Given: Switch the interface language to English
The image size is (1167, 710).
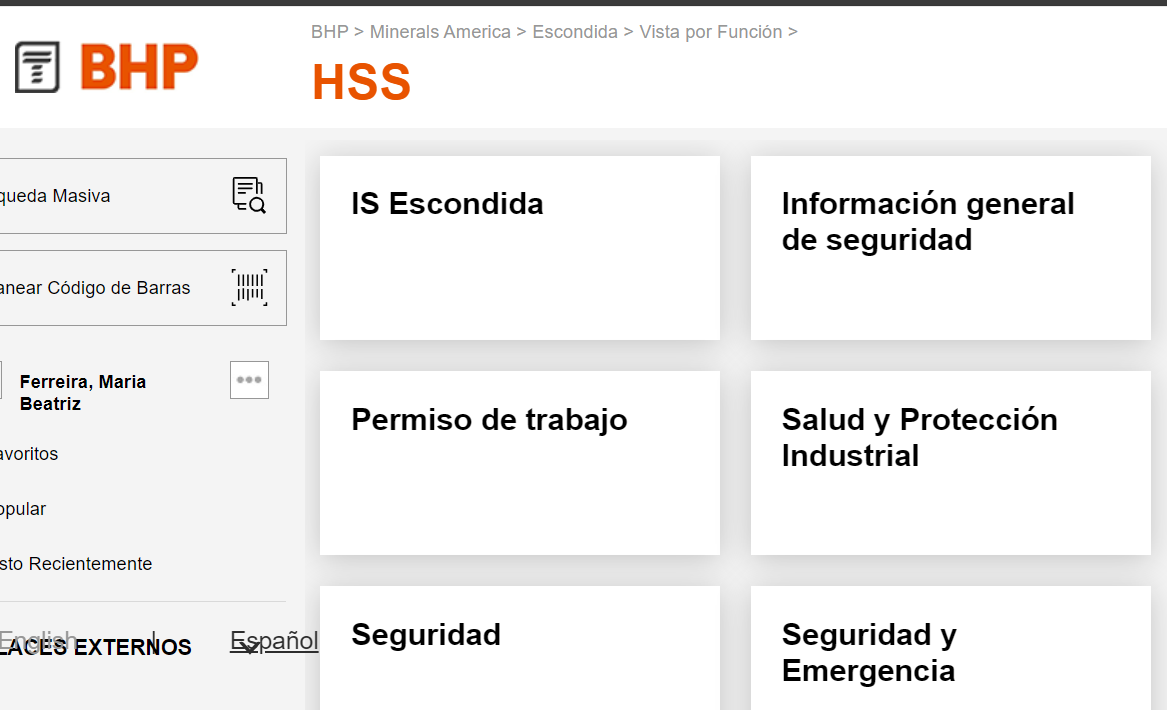Looking at the screenshot, I should click(38, 640).
